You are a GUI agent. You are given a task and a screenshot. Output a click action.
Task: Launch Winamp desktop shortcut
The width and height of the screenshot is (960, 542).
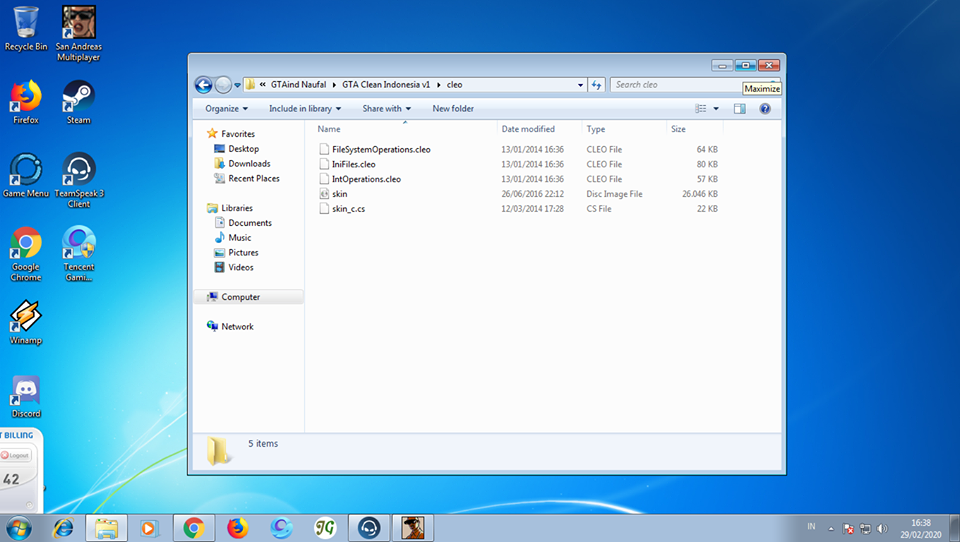pyautogui.click(x=26, y=323)
